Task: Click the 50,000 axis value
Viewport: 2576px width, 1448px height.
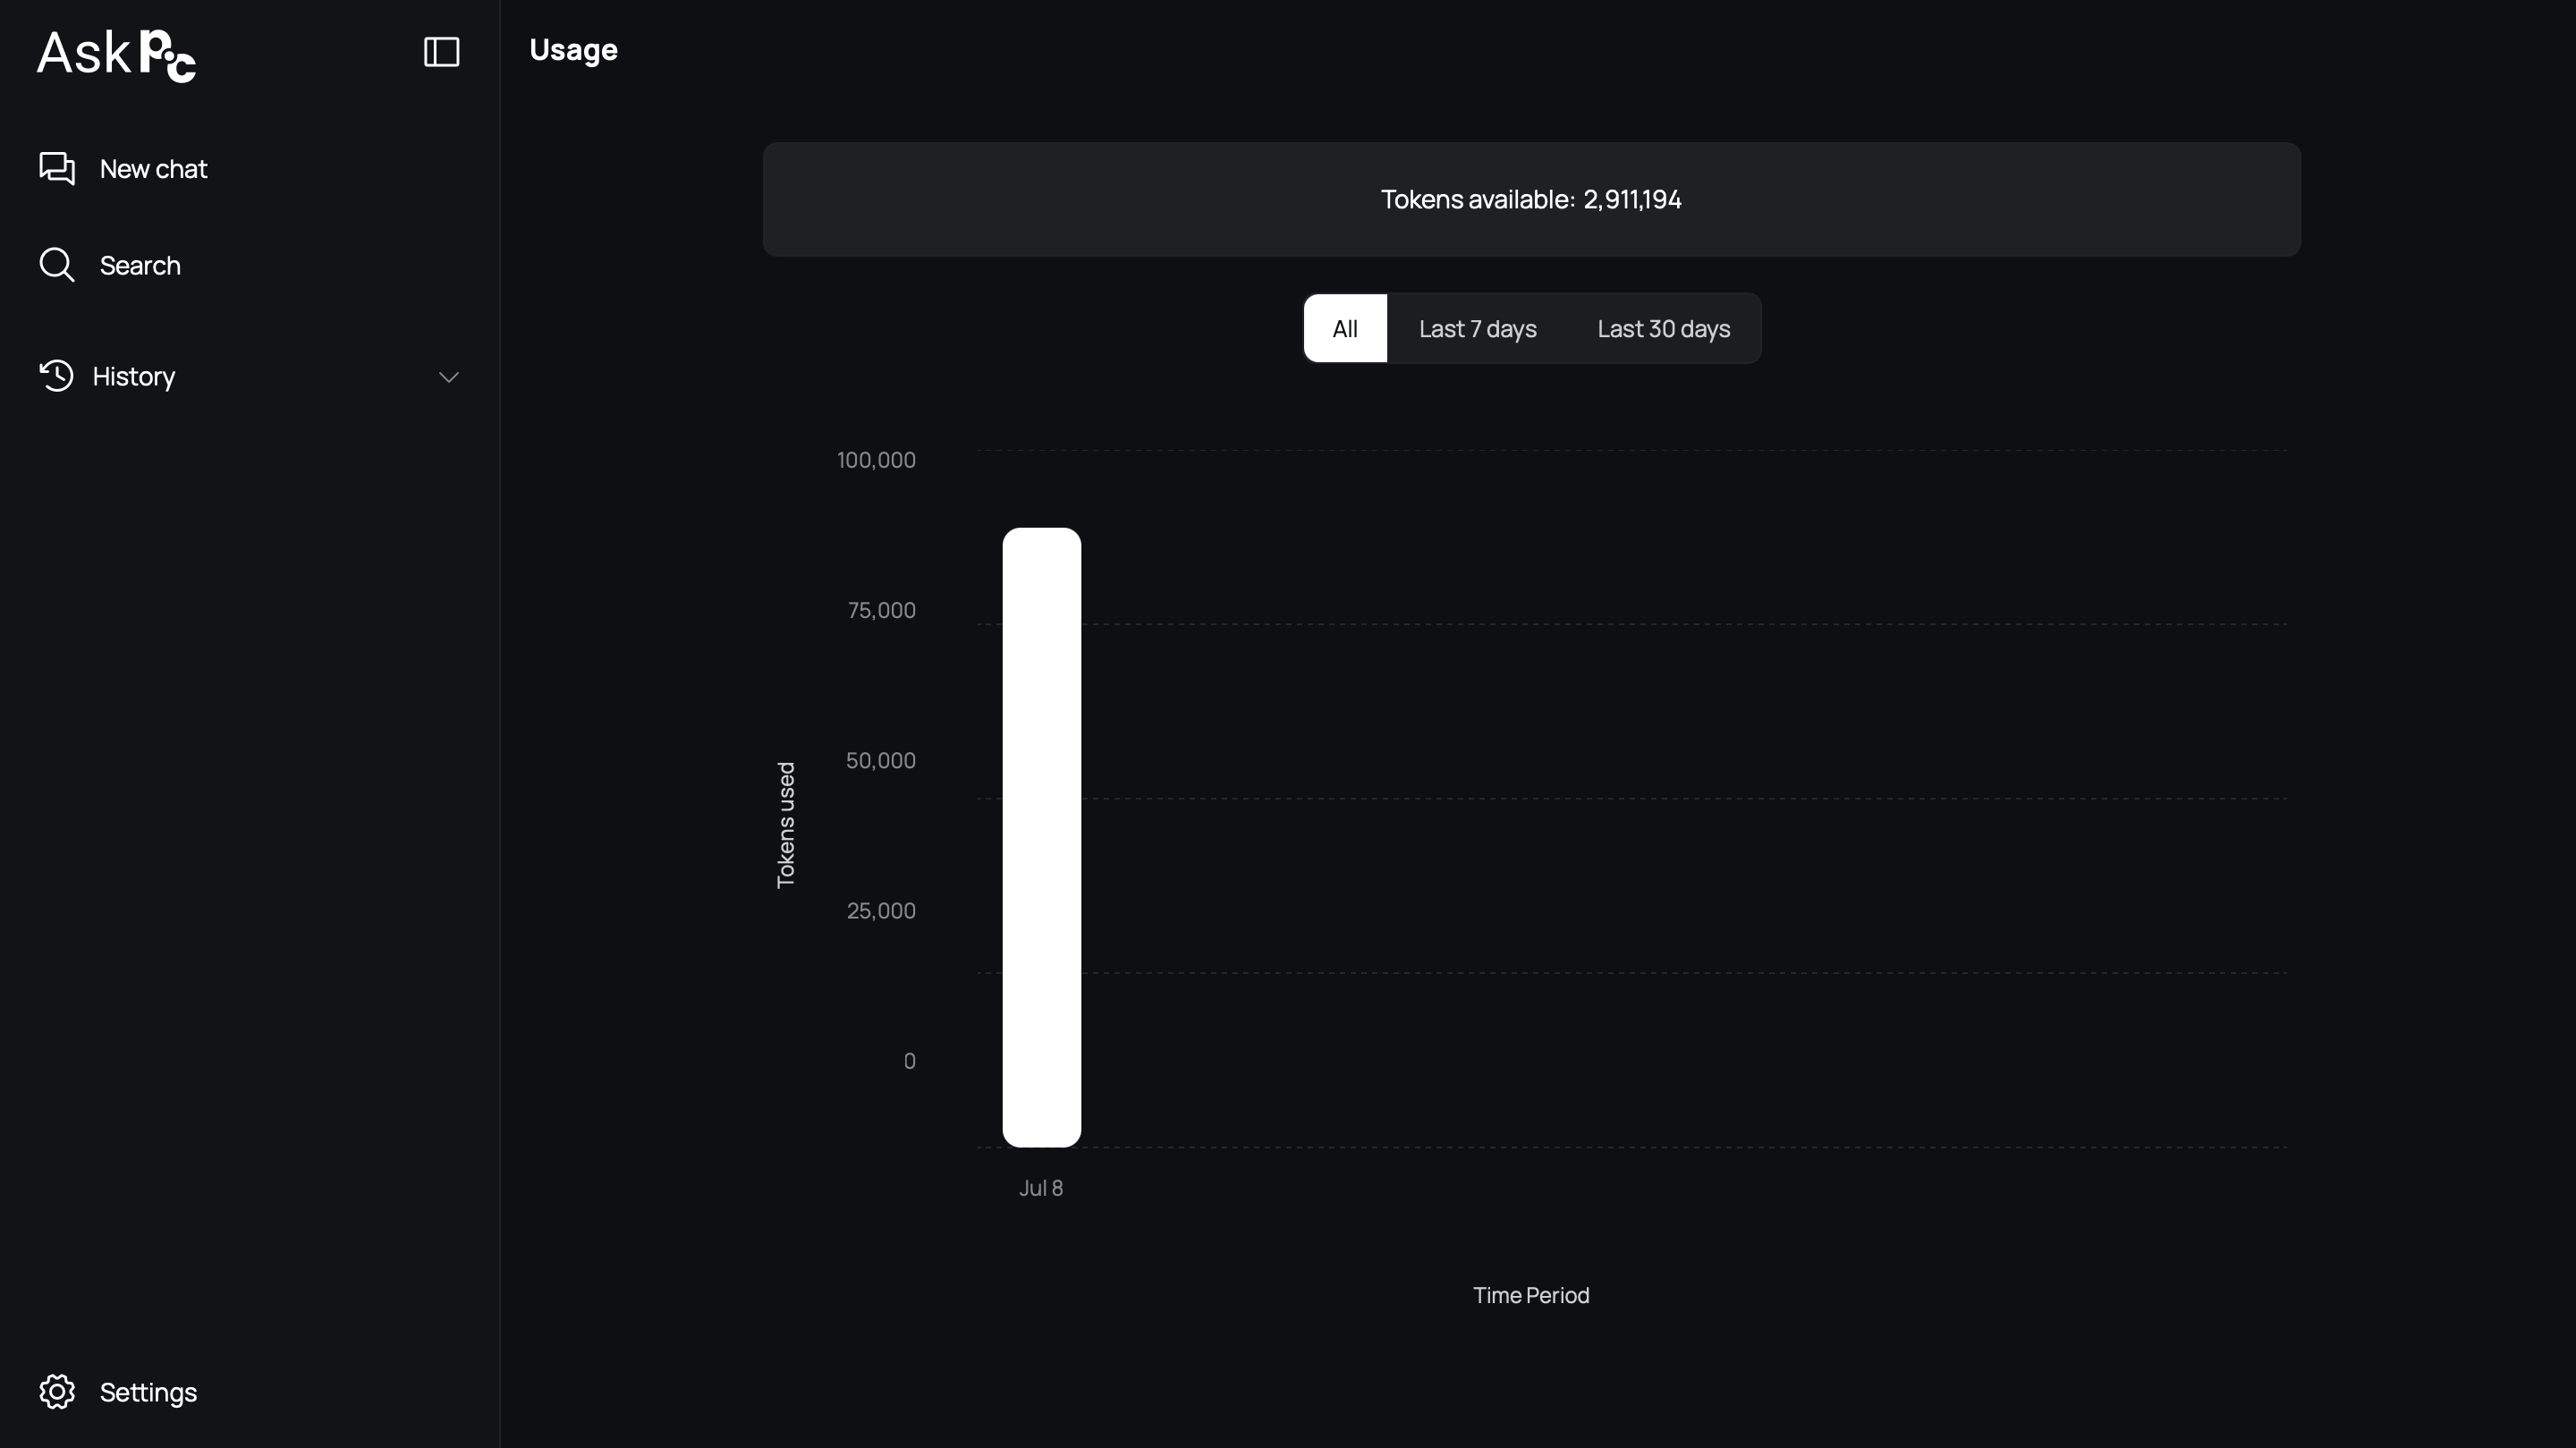Action: (x=880, y=760)
